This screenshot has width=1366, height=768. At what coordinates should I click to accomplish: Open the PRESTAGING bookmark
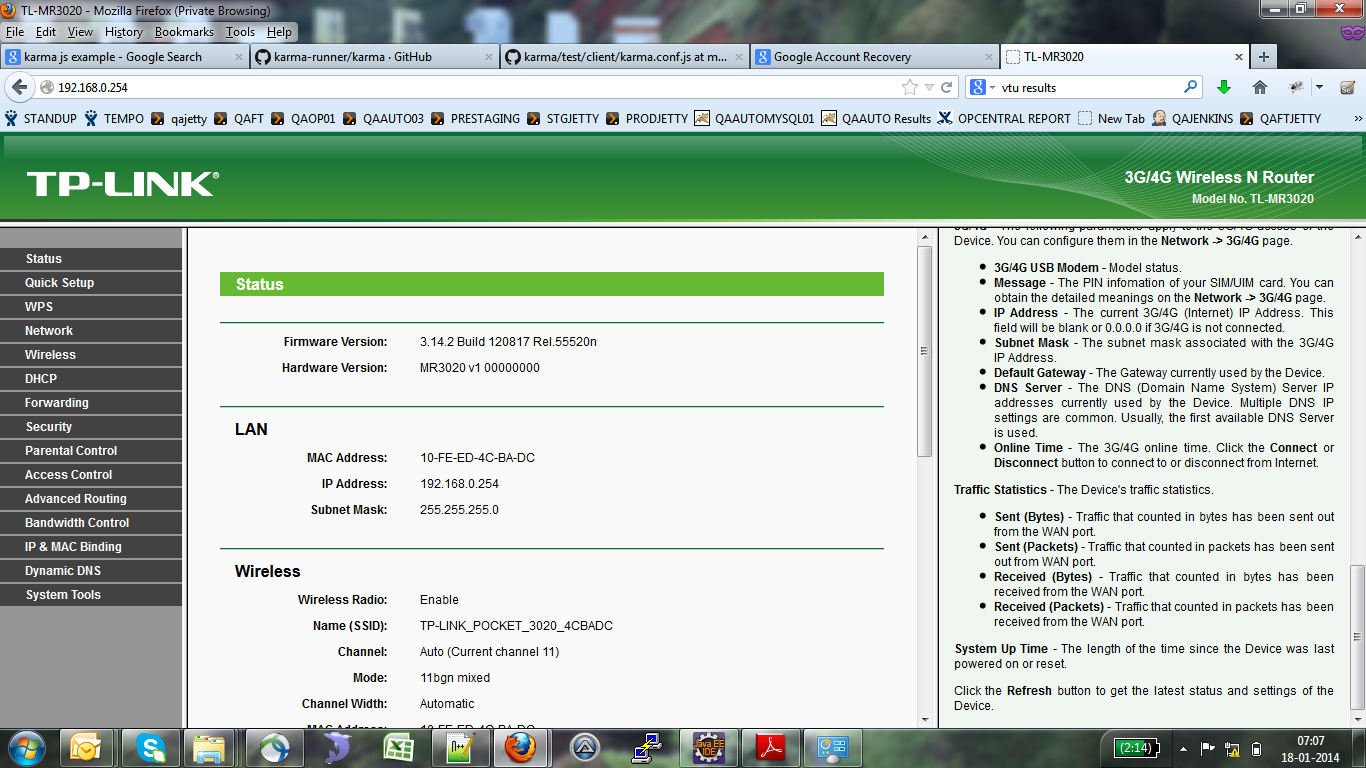pyautogui.click(x=475, y=118)
